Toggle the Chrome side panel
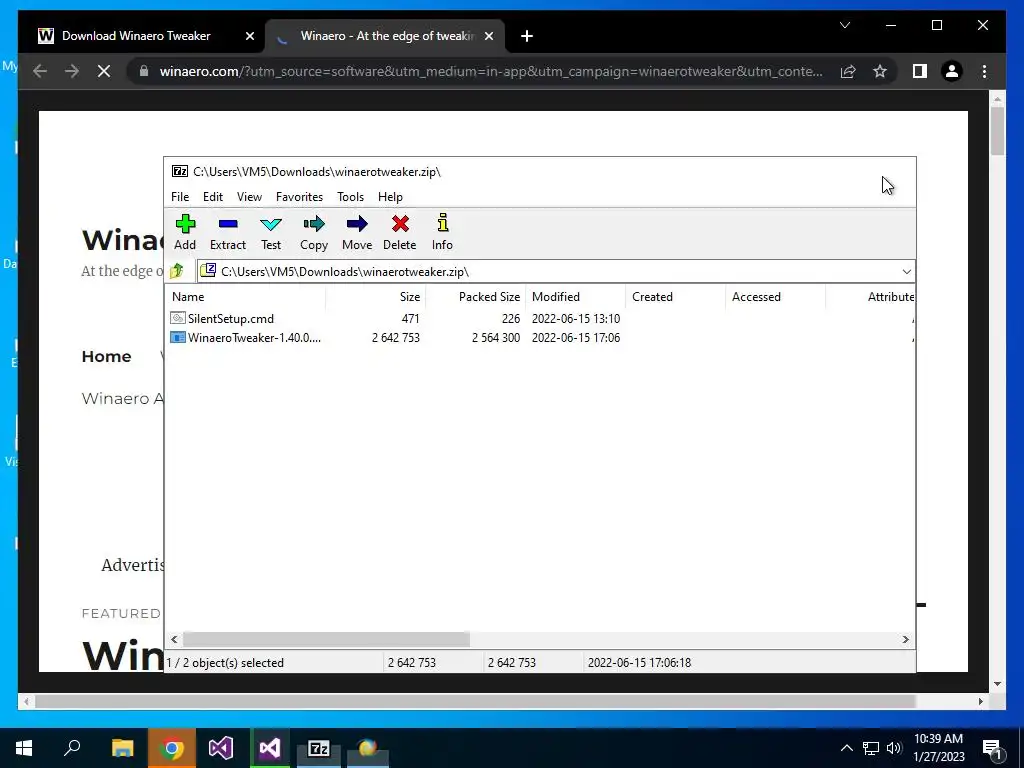The image size is (1024, 768). tap(920, 71)
